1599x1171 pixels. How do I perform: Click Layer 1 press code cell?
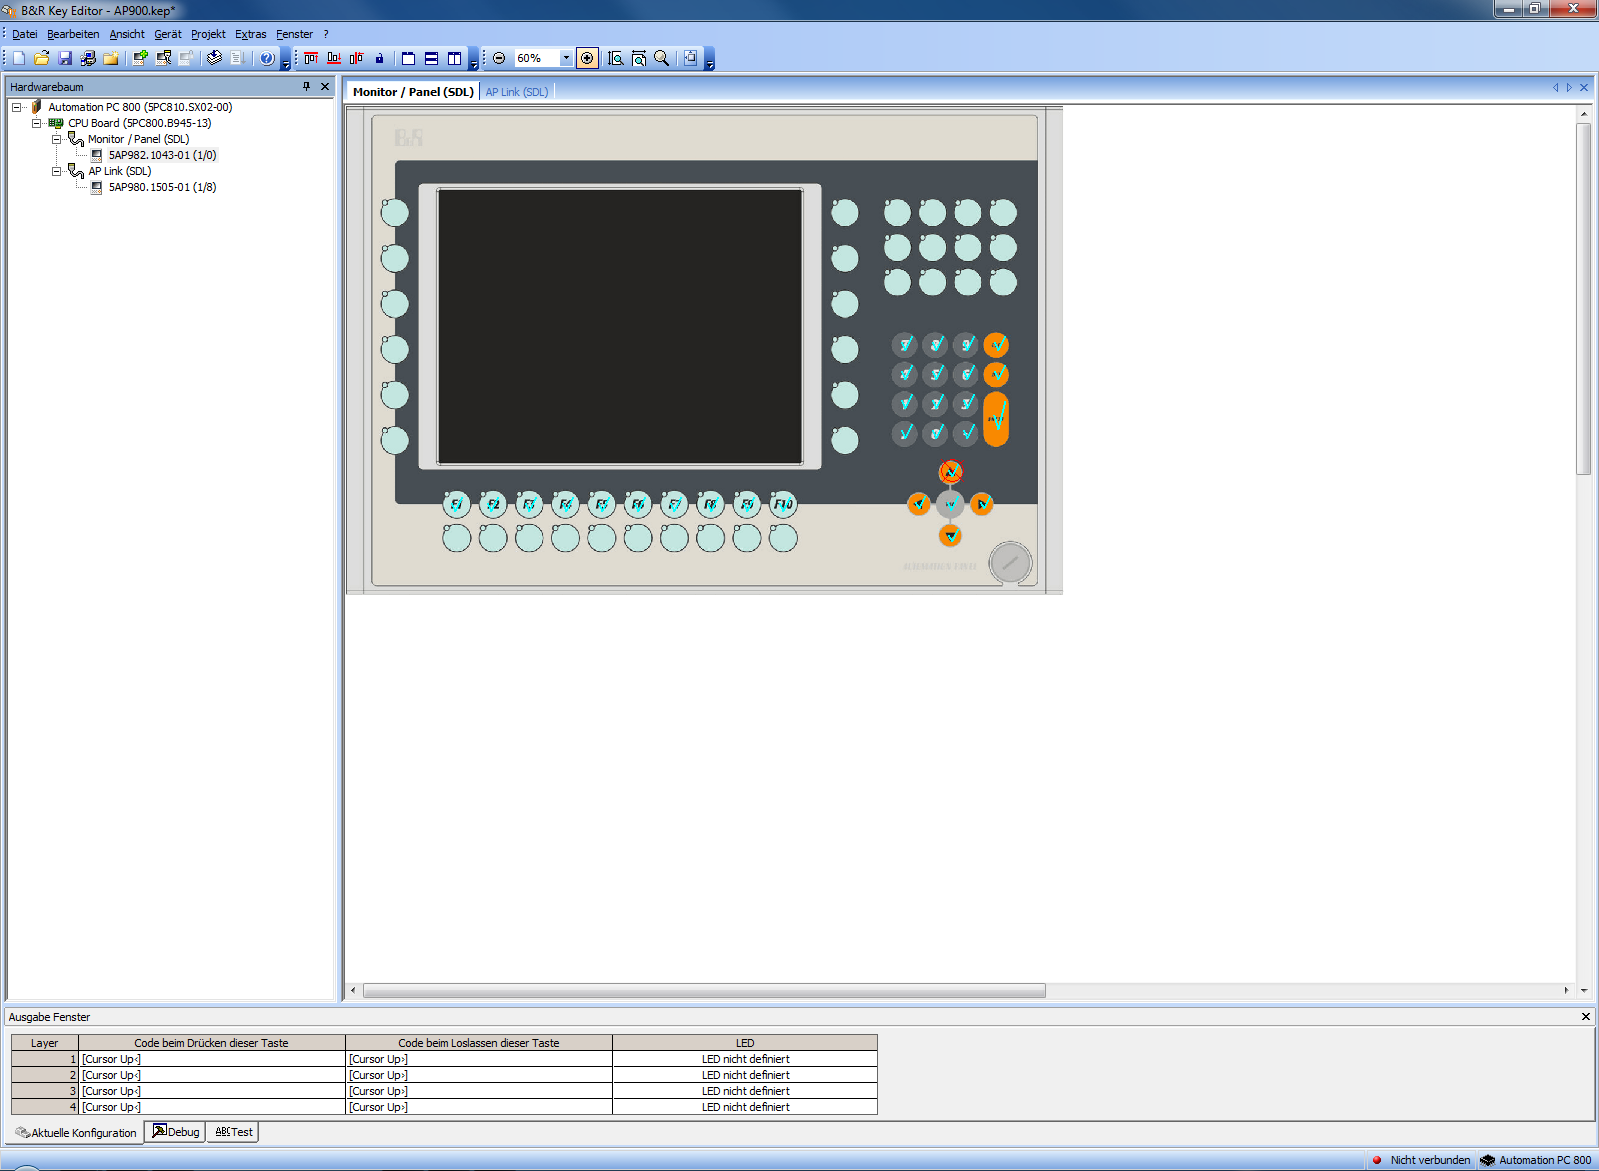coord(211,1059)
